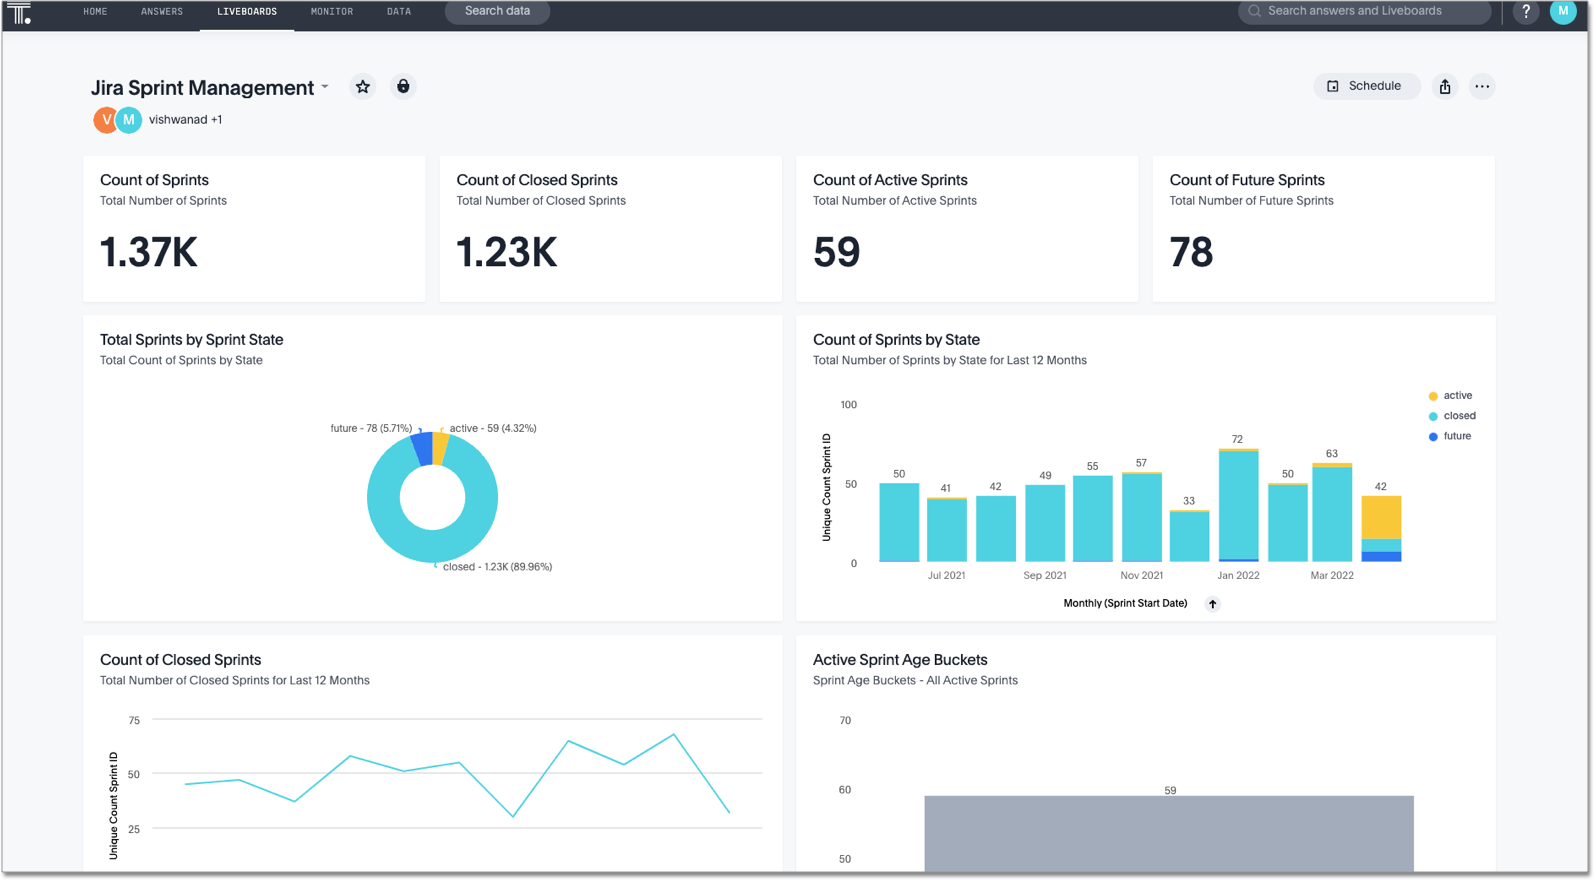Click the vishwanad +1 authors link

coord(185,120)
